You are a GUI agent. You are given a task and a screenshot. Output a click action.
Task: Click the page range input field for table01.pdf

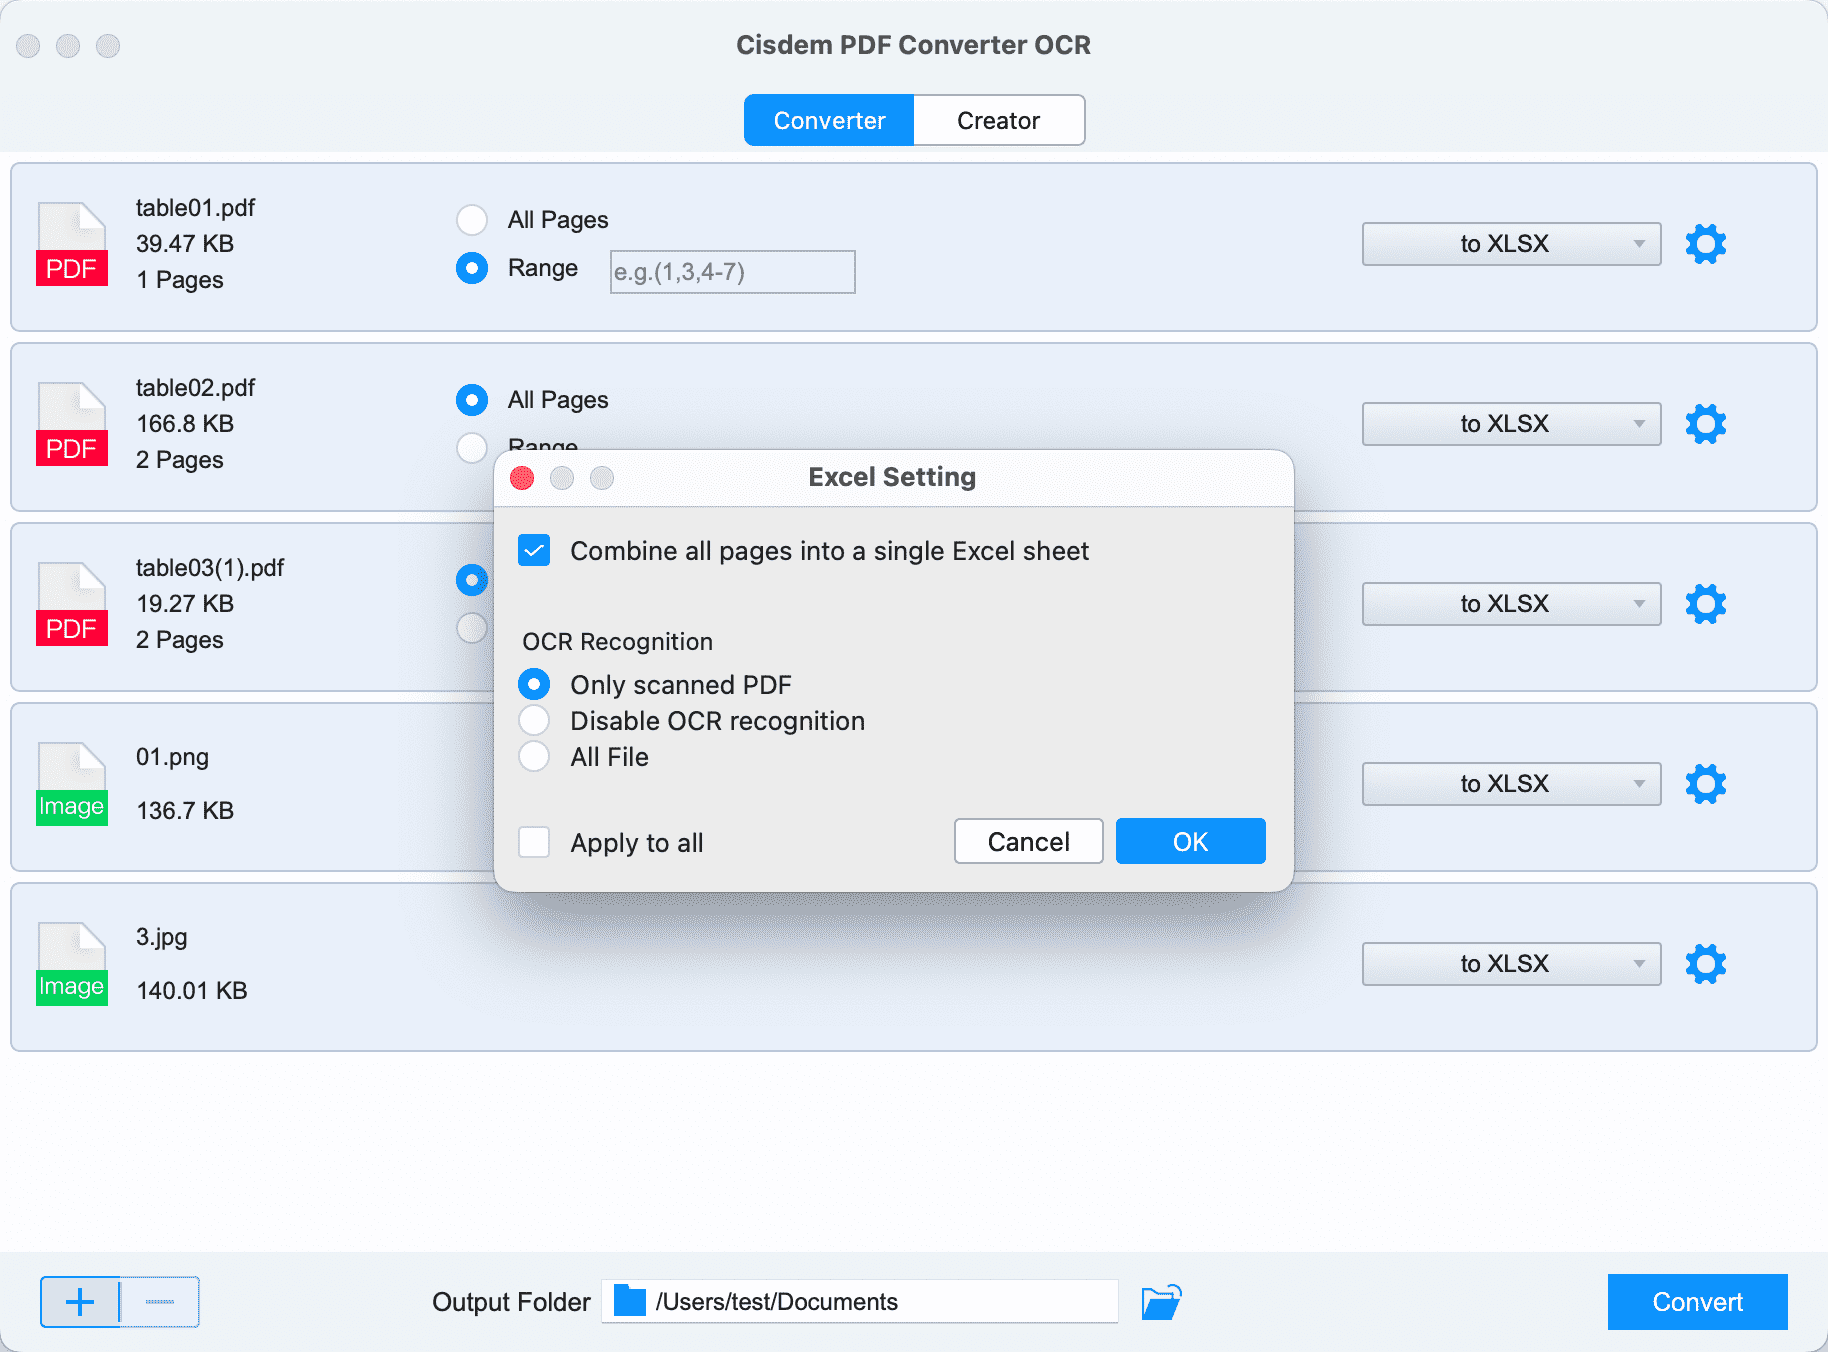click(x=731, y=271)
